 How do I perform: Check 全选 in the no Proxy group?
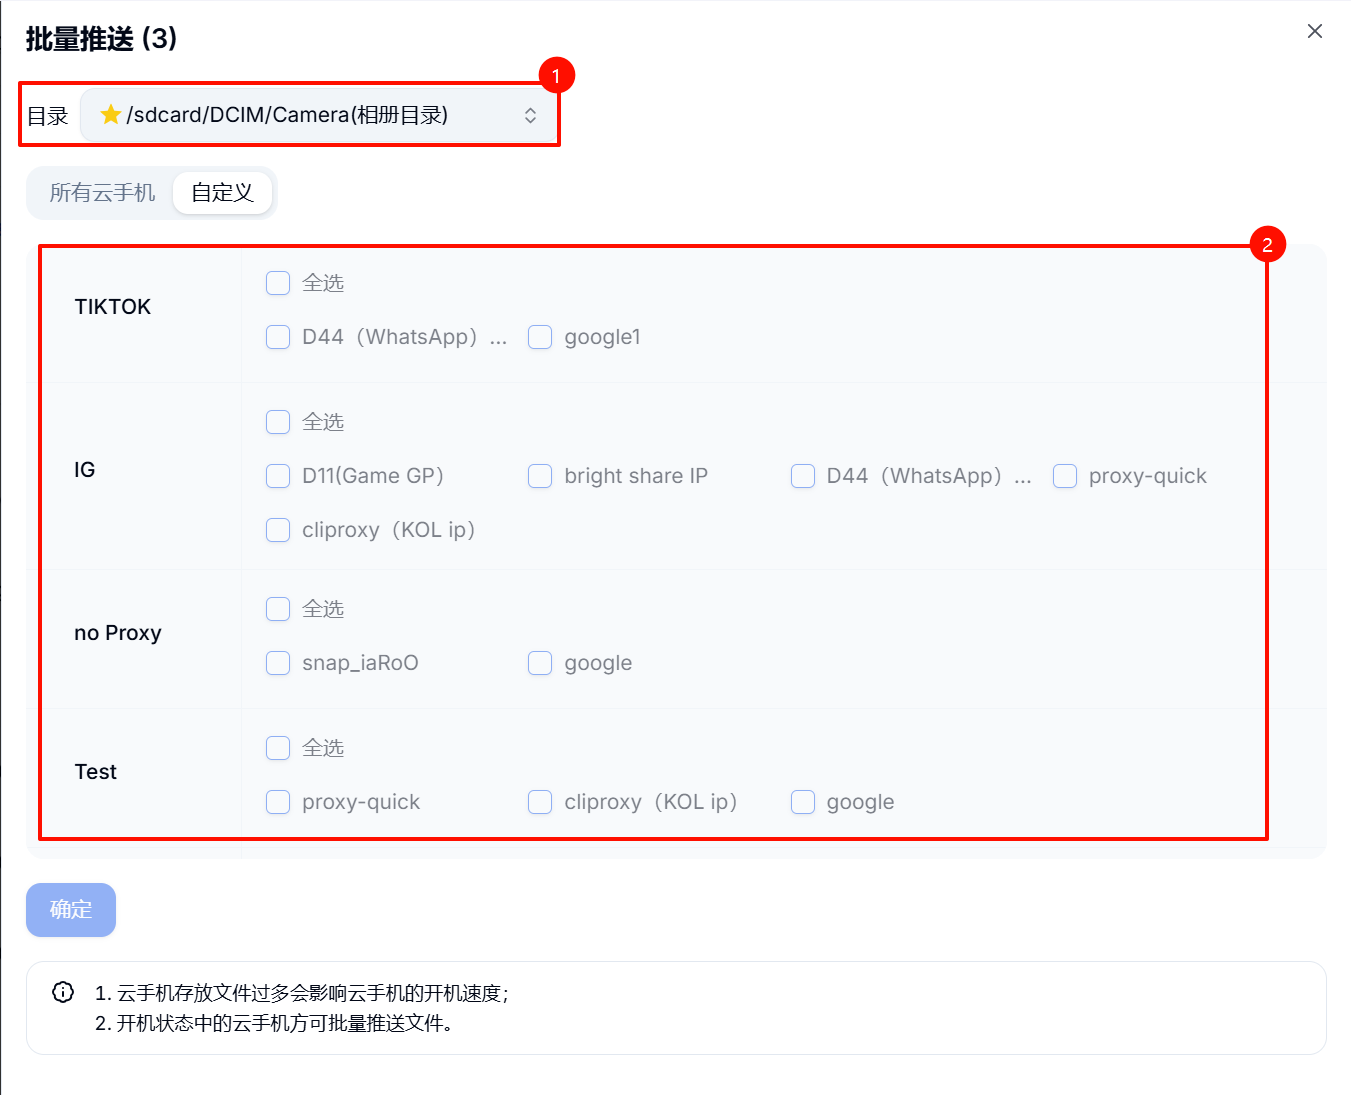[277, 608]
